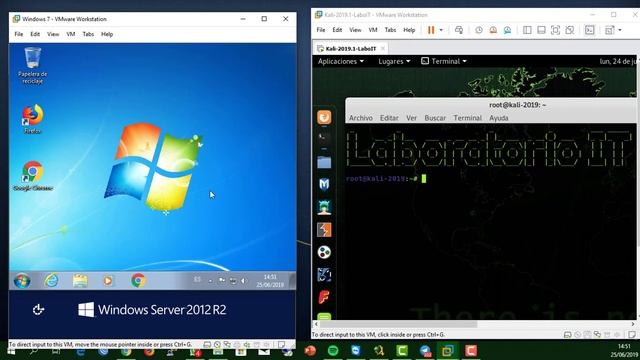Open Chrome from Windows 7 taskbar
640x360 pixels.
138,281
